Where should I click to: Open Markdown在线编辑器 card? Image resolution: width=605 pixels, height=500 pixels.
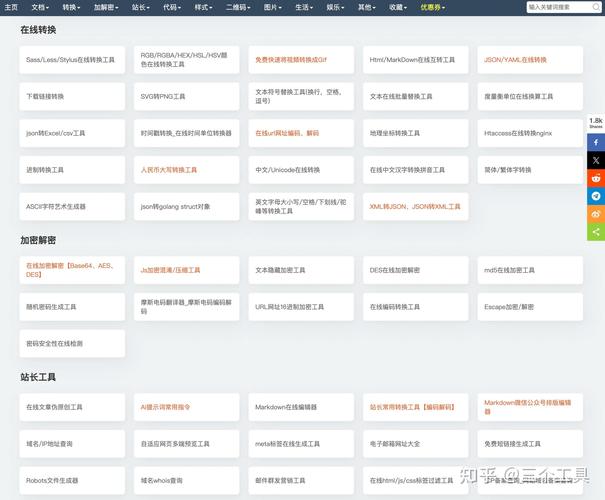[301, 407]
